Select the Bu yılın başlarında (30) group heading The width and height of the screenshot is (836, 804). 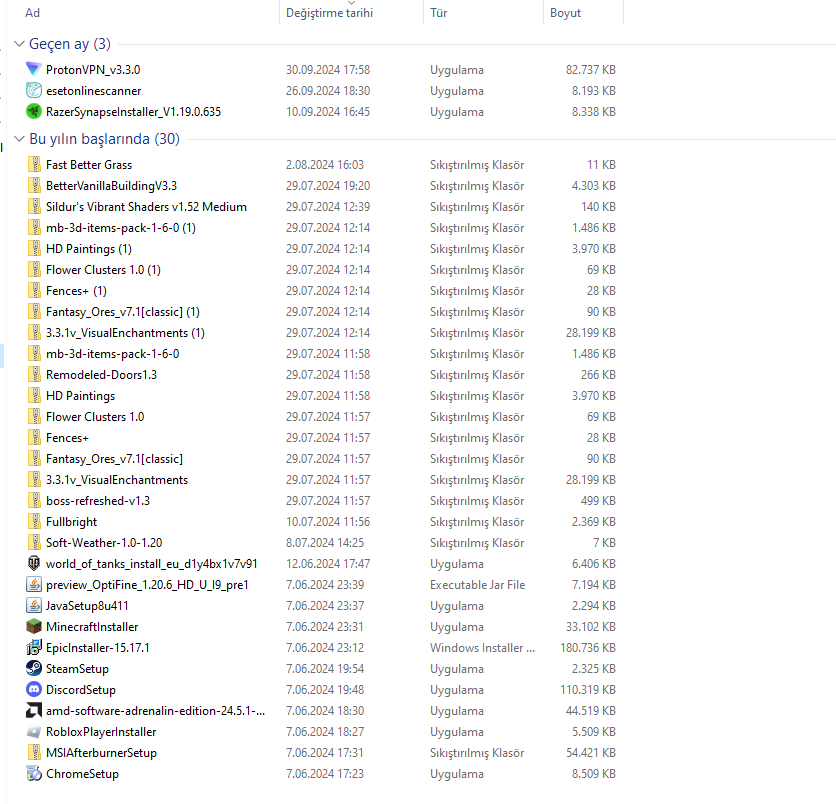click(104, 139)
